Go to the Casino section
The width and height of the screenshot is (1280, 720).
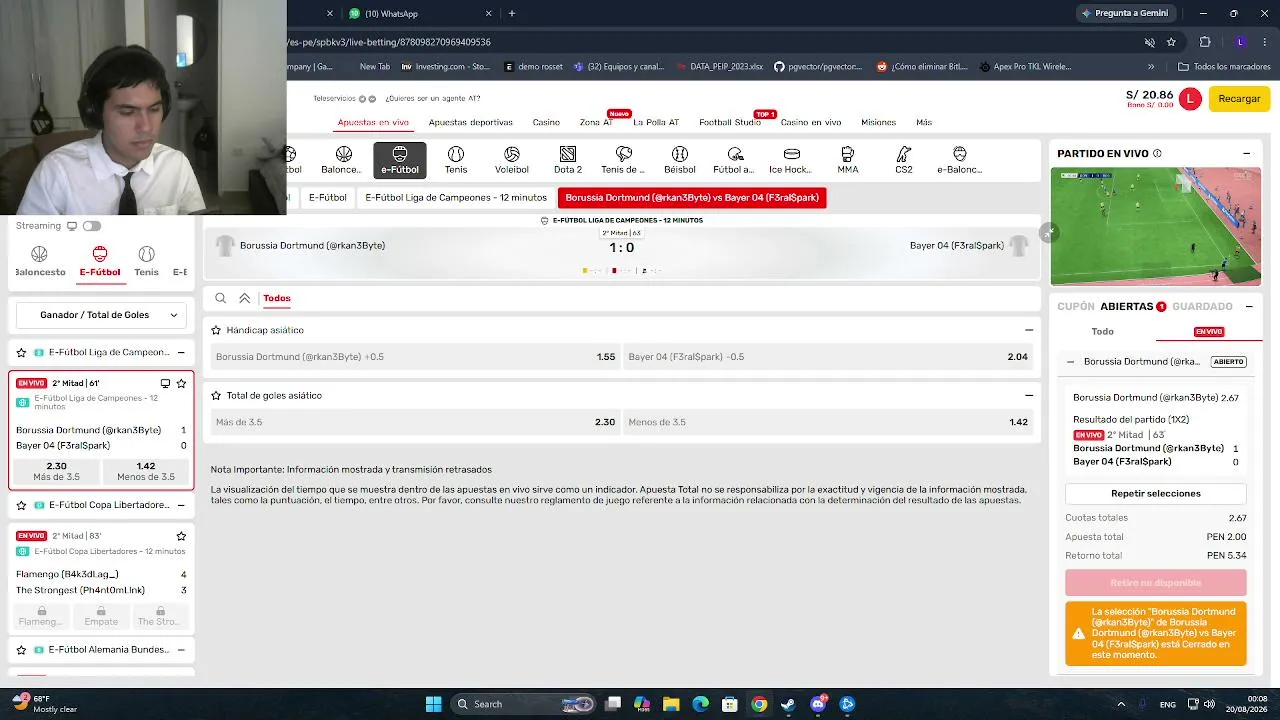tap(546, 122)
